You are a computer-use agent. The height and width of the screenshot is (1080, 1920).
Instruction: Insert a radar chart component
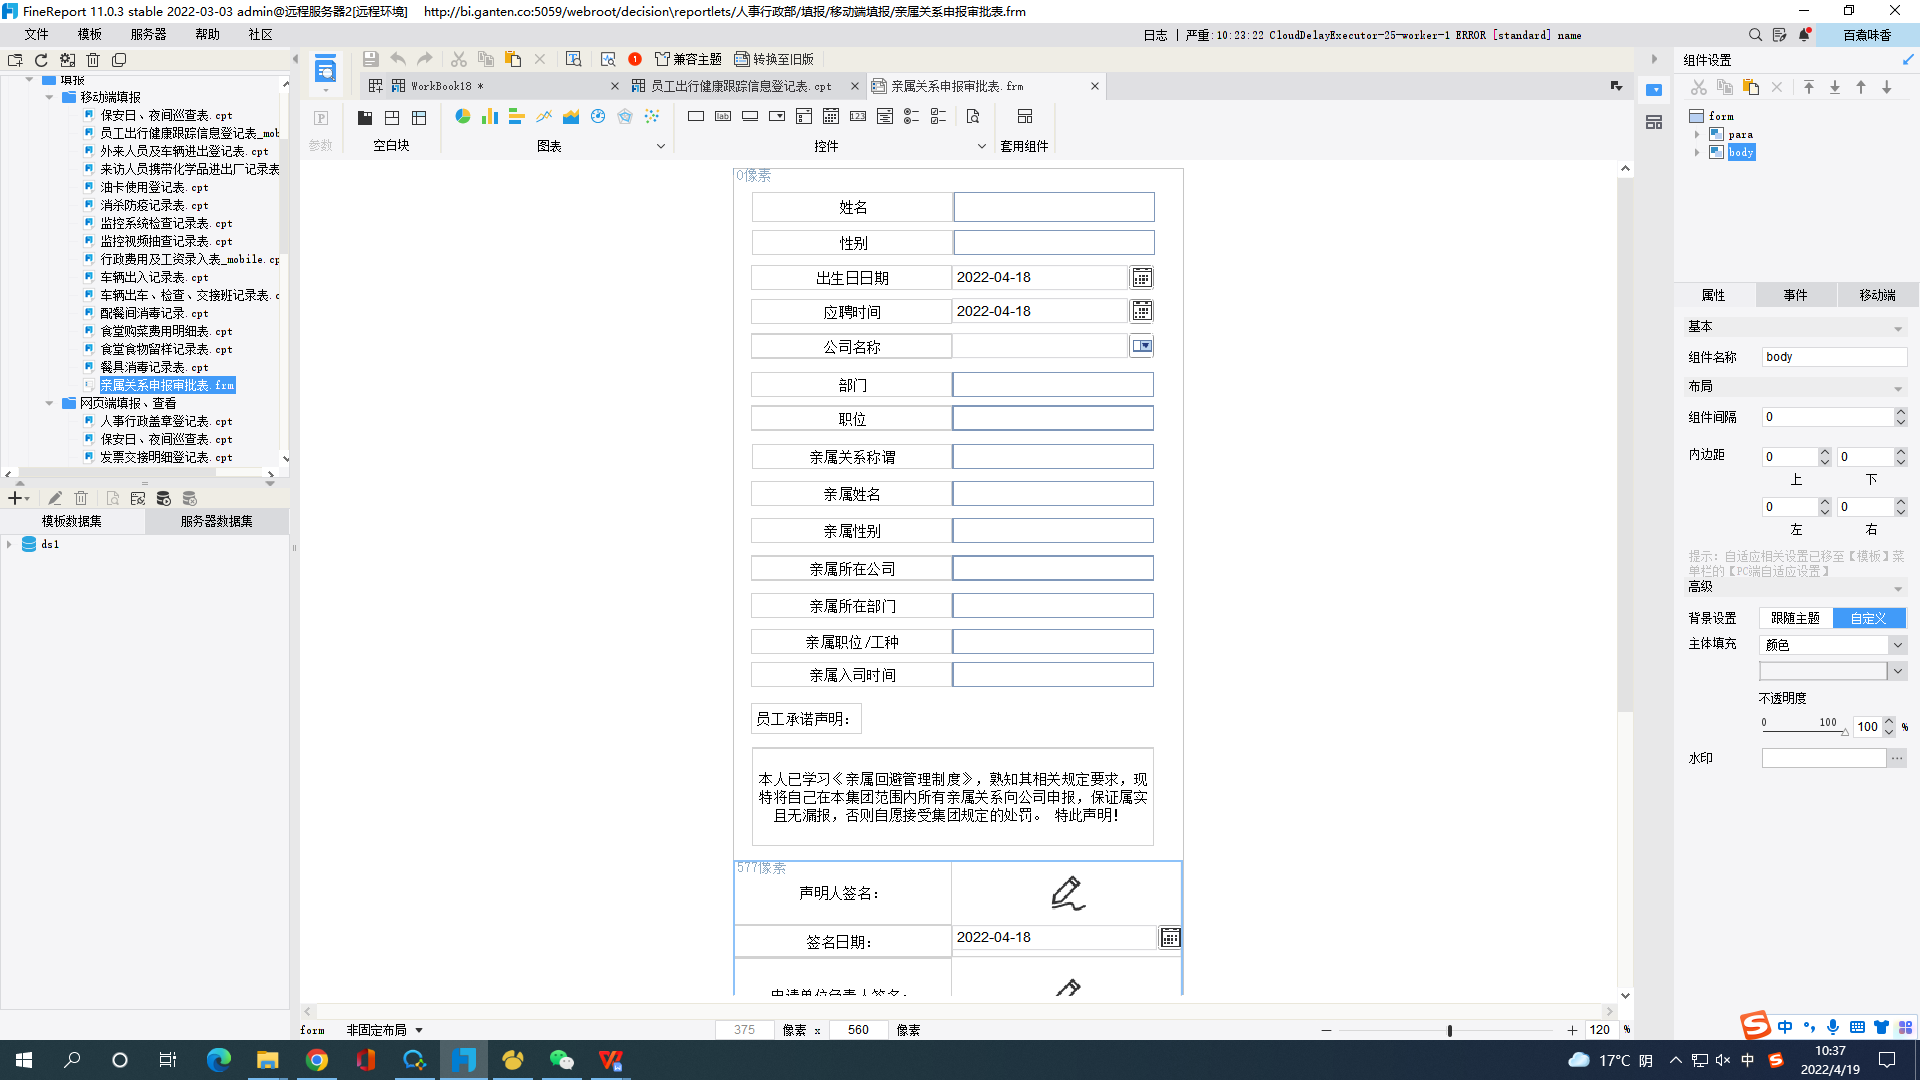click(625, 117)
